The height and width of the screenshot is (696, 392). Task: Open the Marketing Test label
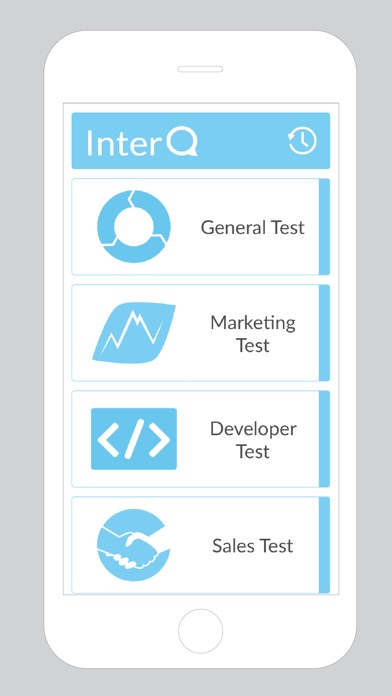[253, 334]
